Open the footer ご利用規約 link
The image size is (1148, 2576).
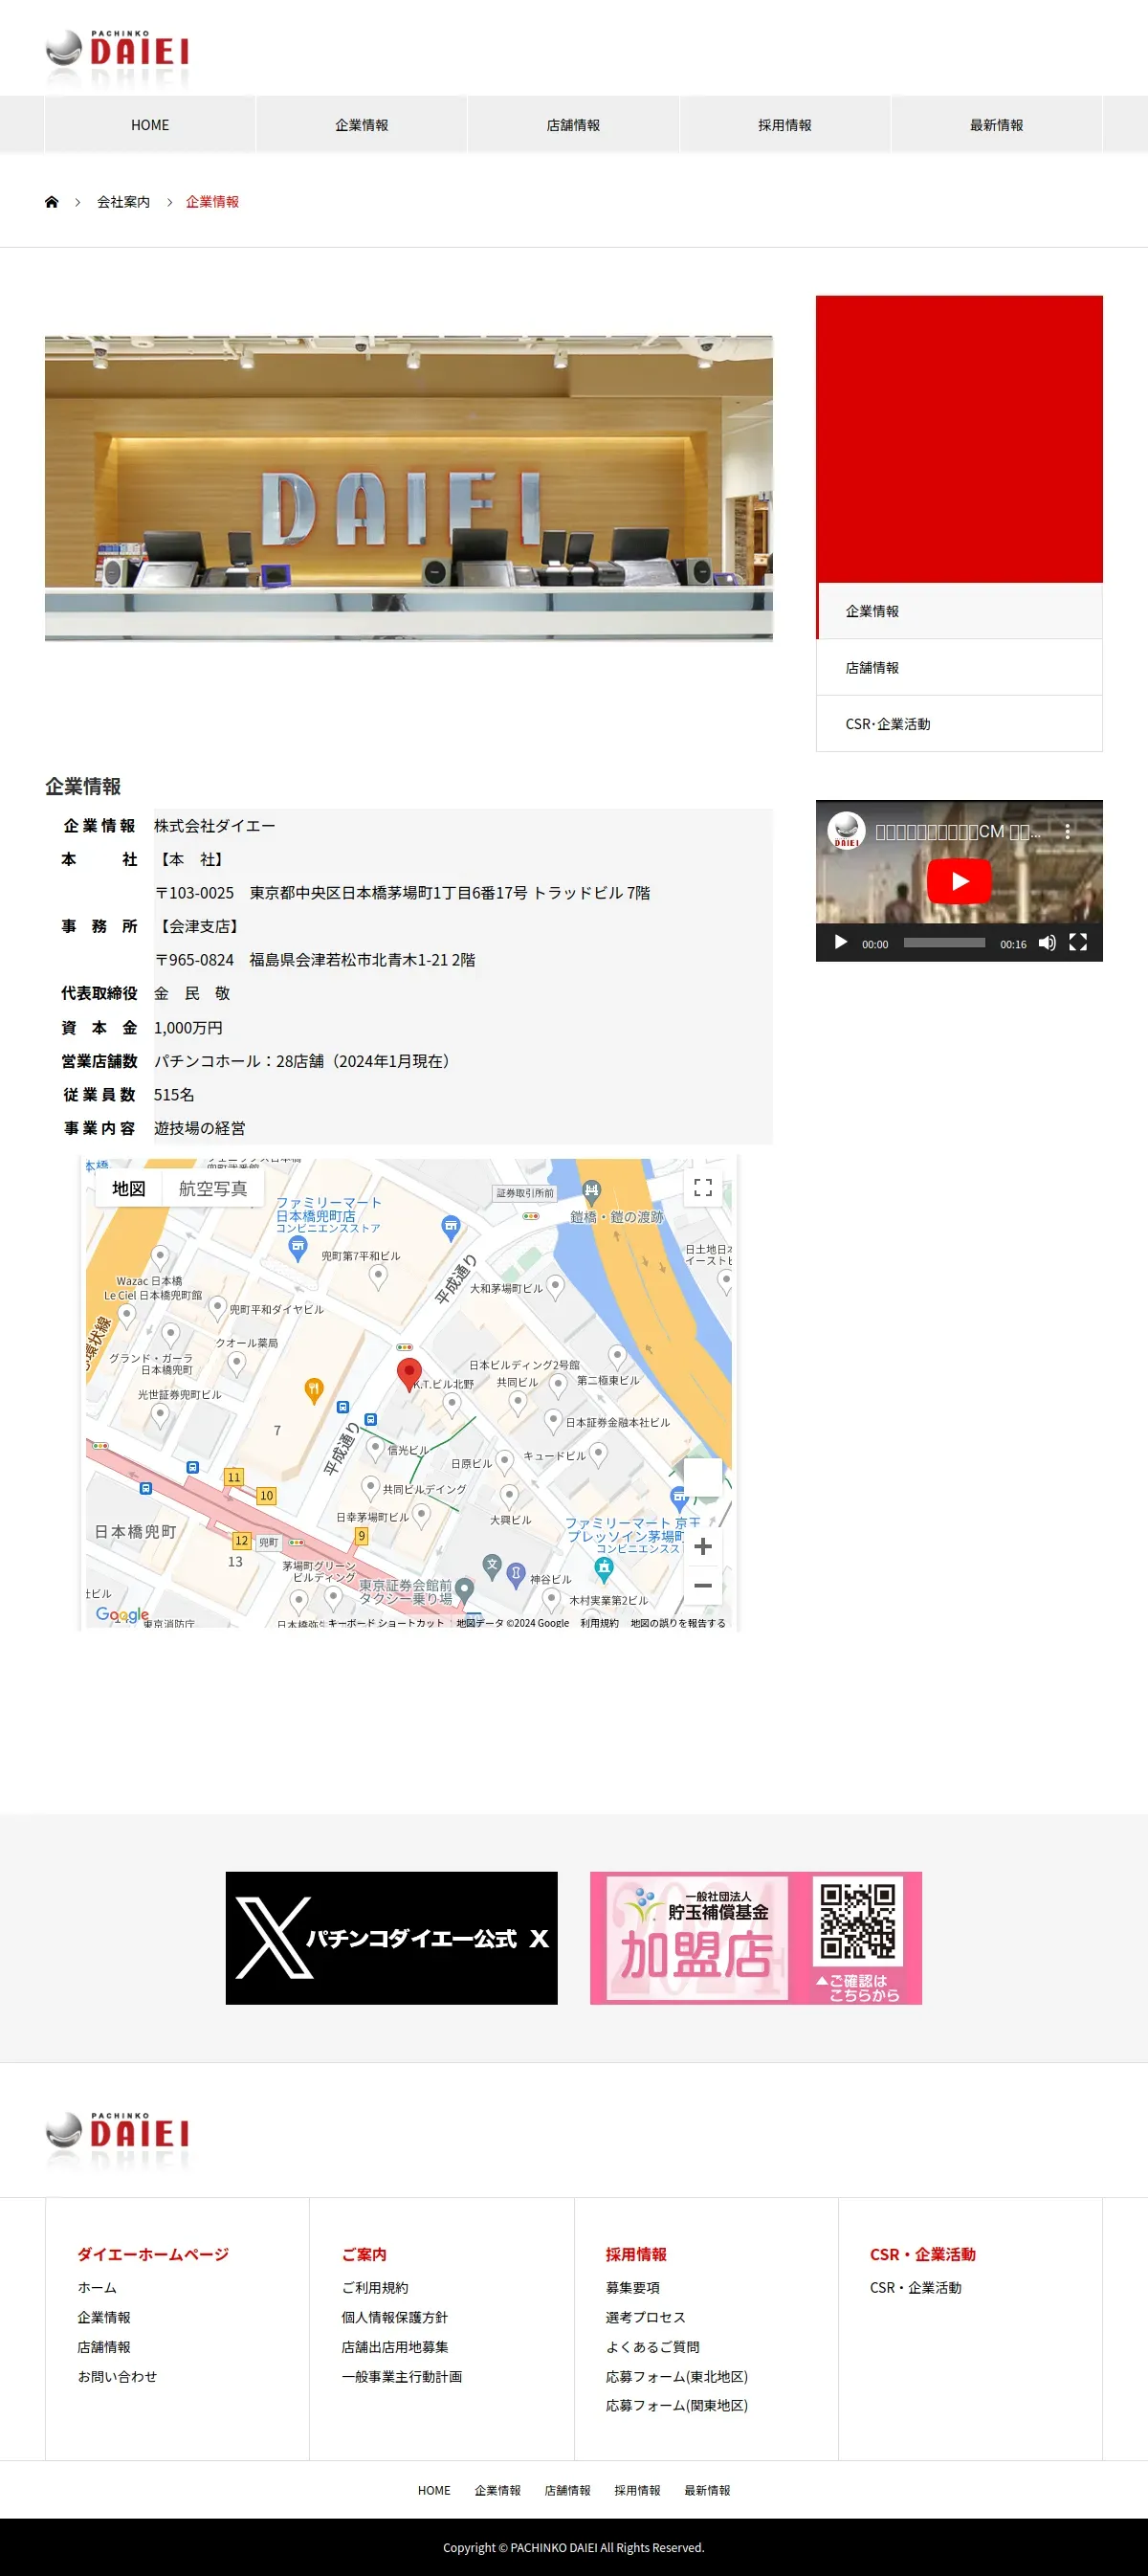pos(375,2287)
